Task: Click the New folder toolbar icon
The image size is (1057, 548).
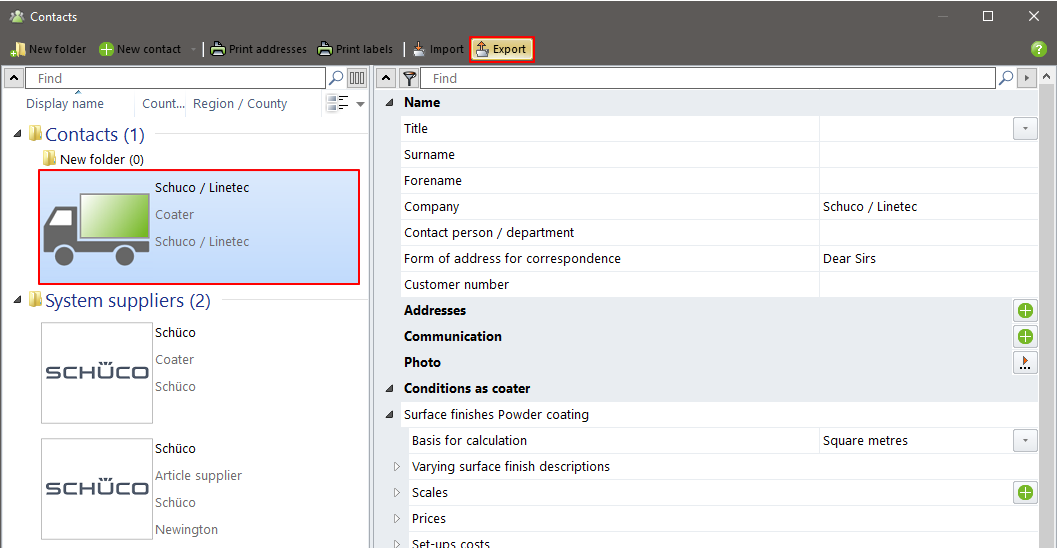Action: pos(18,49)
